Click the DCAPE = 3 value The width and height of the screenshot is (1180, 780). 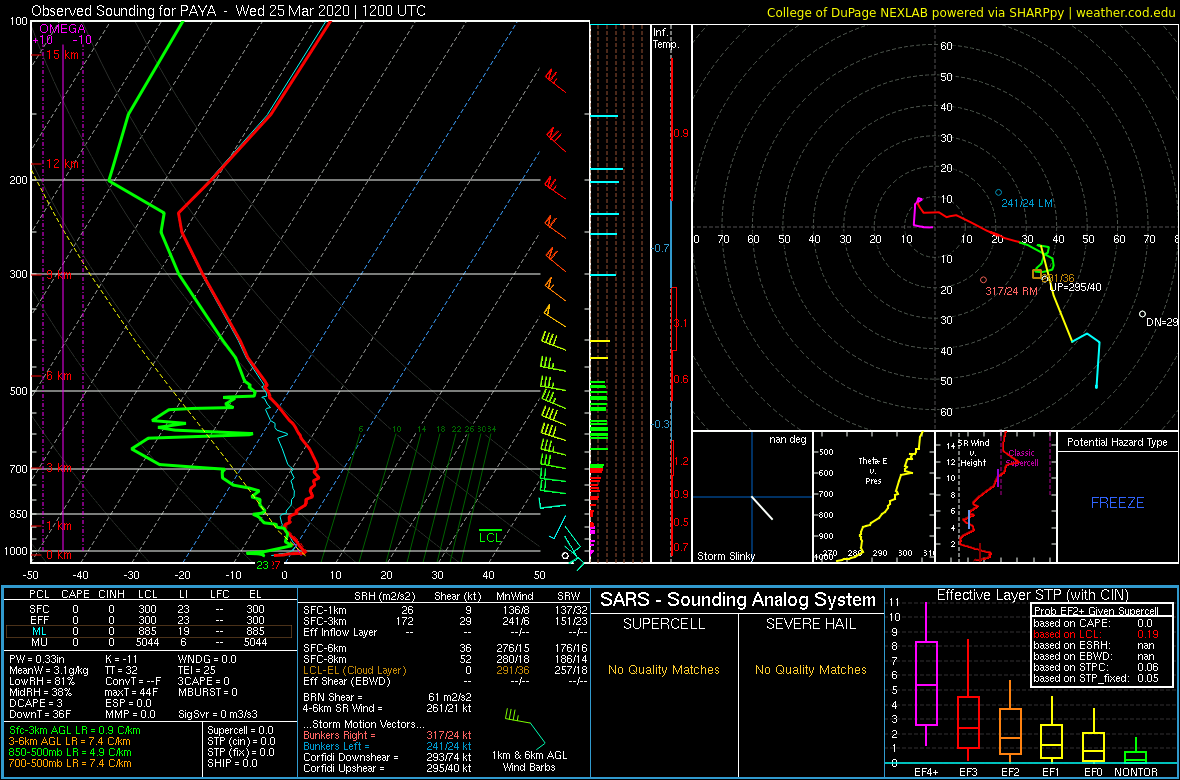(x=37, y=705)
